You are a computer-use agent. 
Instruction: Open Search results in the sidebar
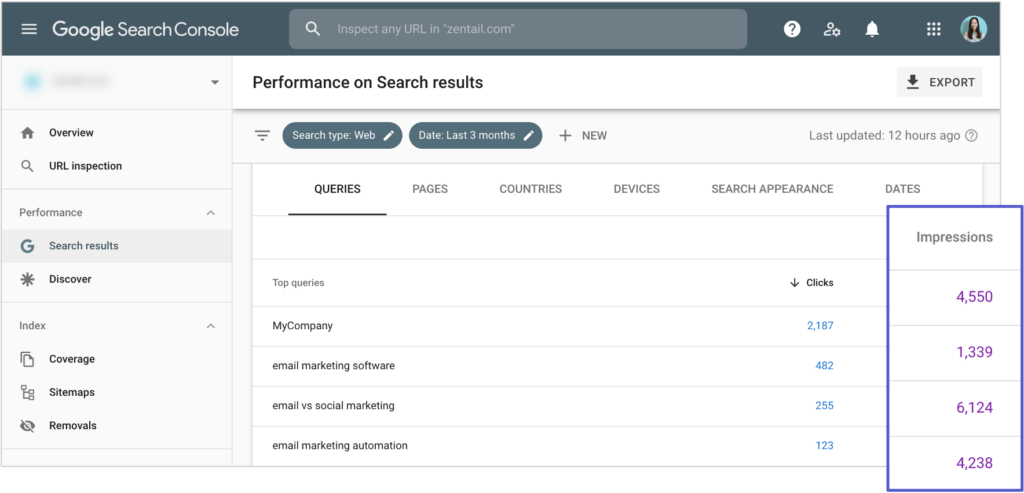[117, 246]
